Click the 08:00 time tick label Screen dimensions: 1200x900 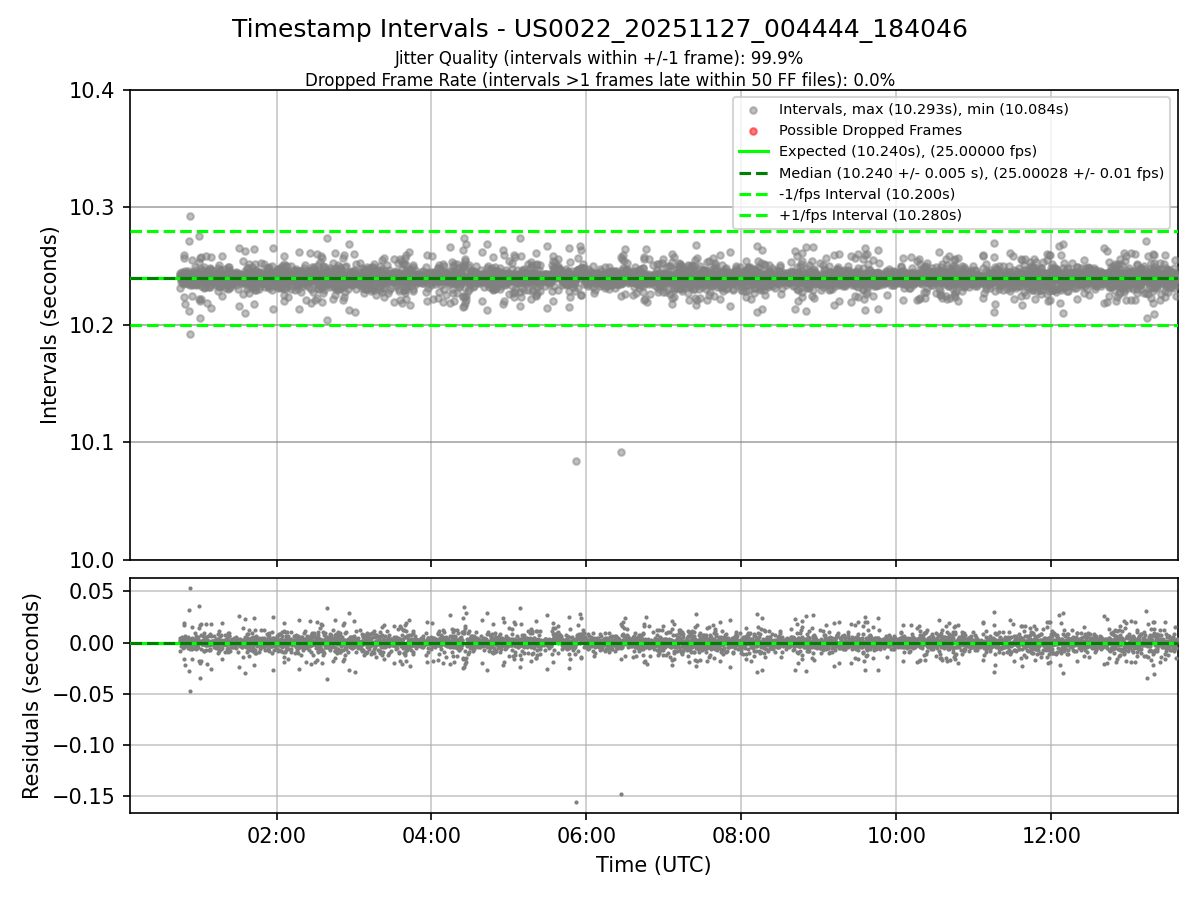pos(741,835)
